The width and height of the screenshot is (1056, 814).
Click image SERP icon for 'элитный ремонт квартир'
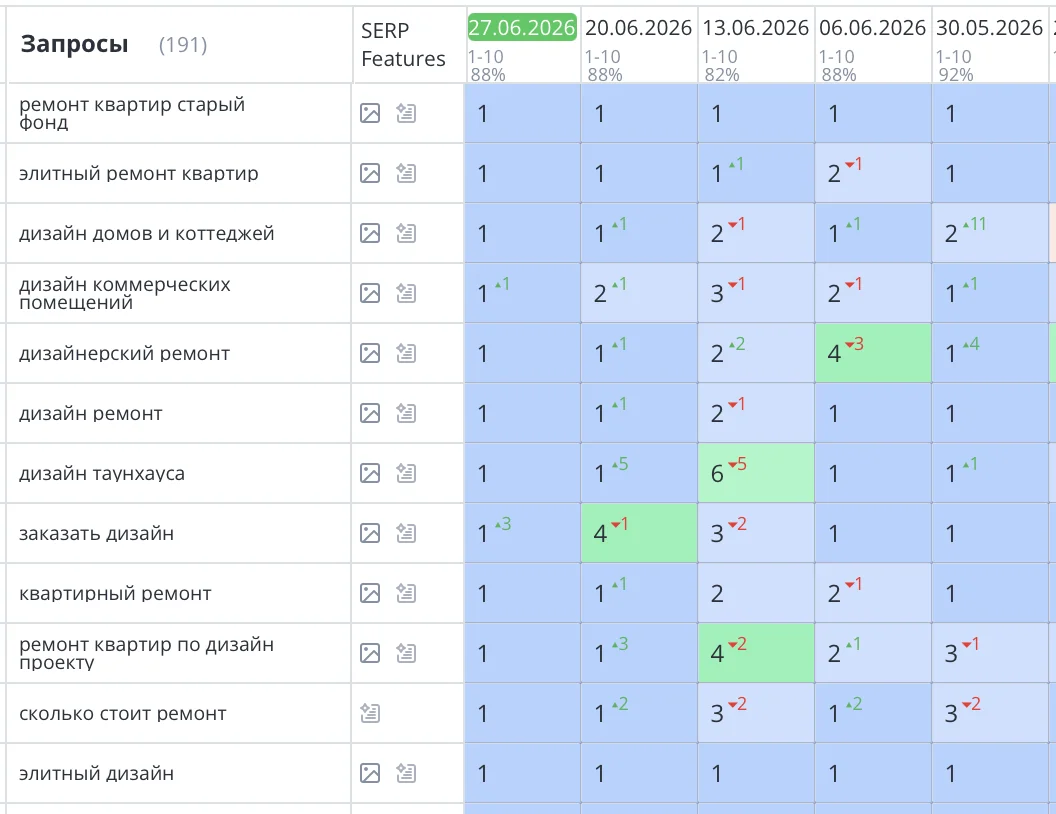coord(370,173)
